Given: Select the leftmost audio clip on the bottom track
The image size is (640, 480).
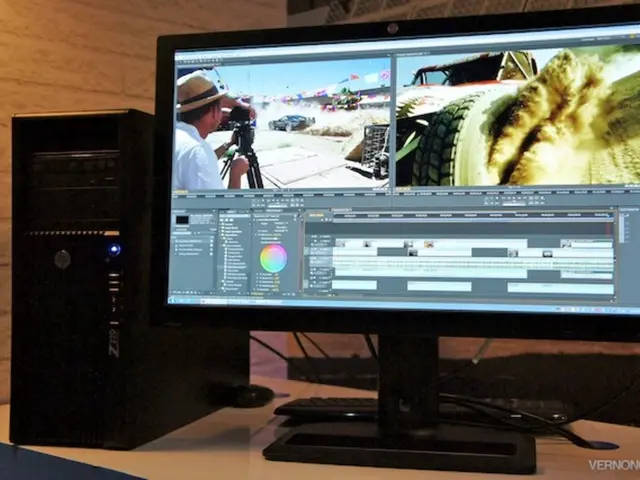Looking at the screenshot, I should click(x=353, y=286).
